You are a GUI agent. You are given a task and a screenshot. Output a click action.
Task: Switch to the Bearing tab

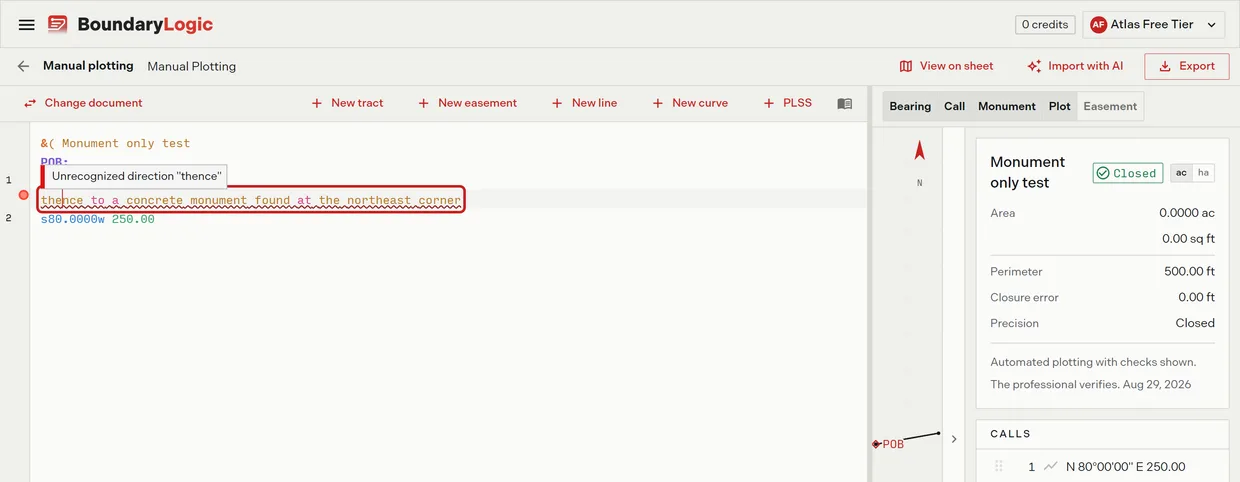point(910,106)
